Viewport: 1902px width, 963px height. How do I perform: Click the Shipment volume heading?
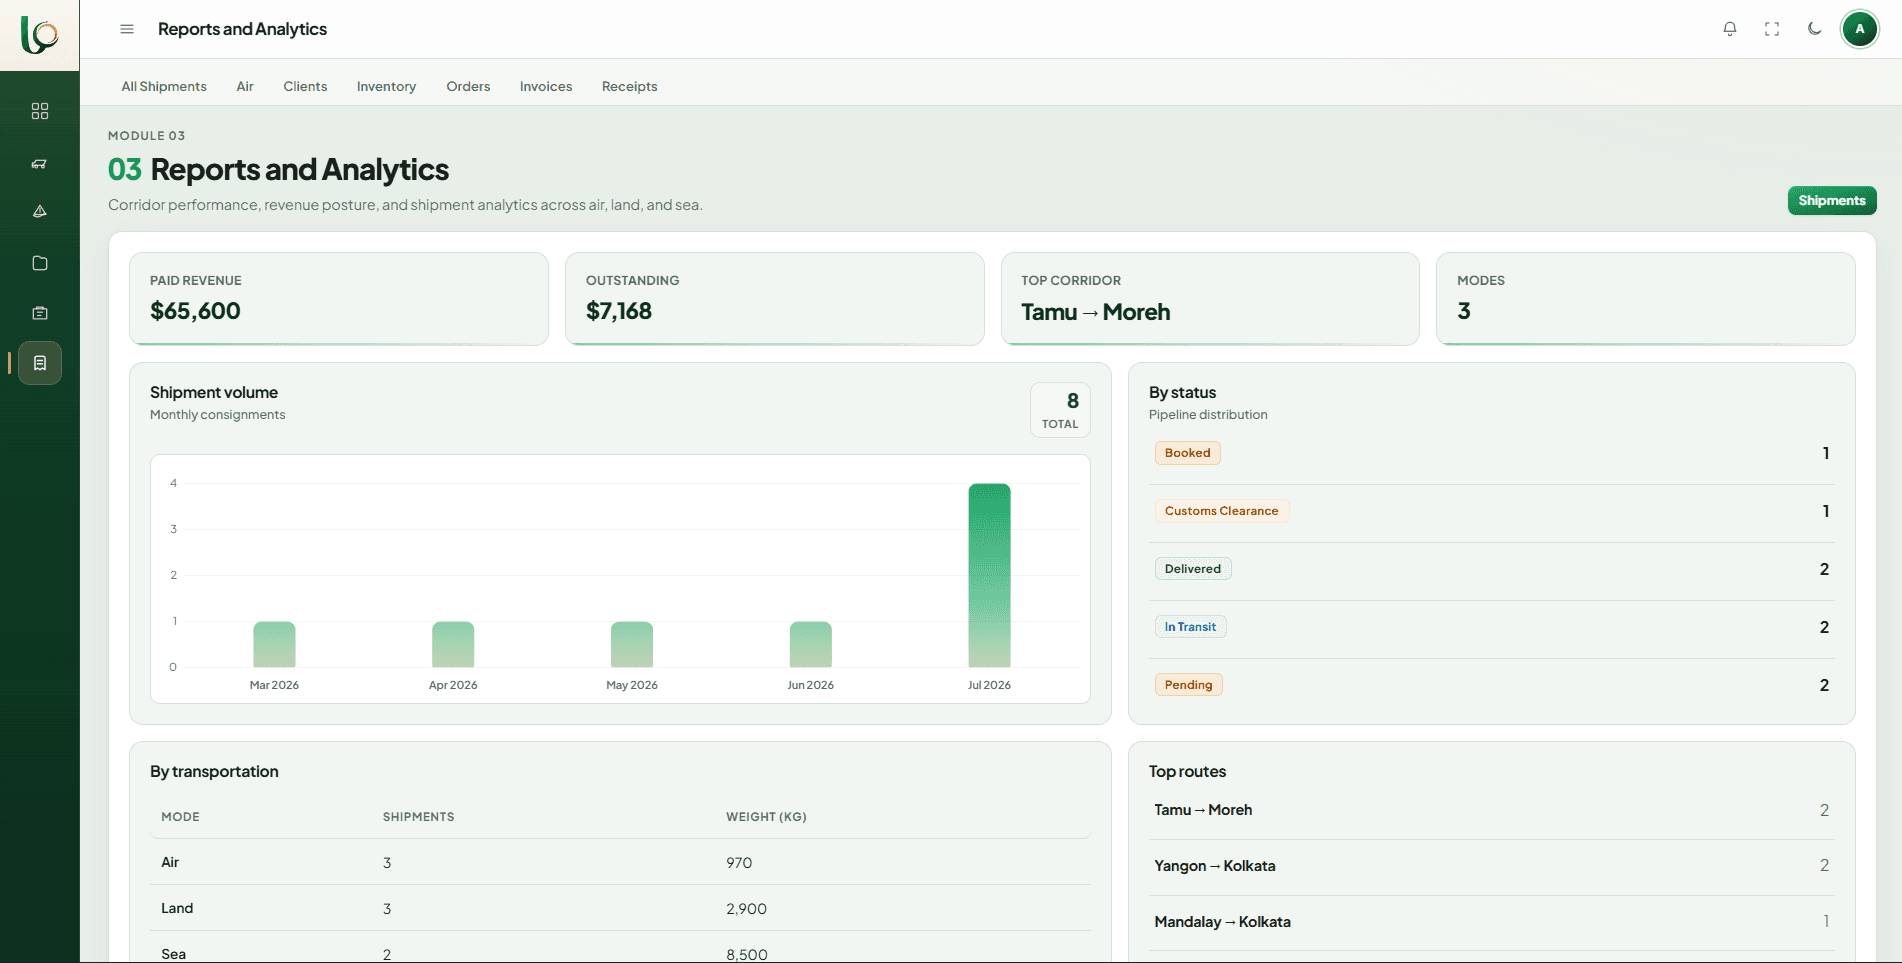(214, 393)
